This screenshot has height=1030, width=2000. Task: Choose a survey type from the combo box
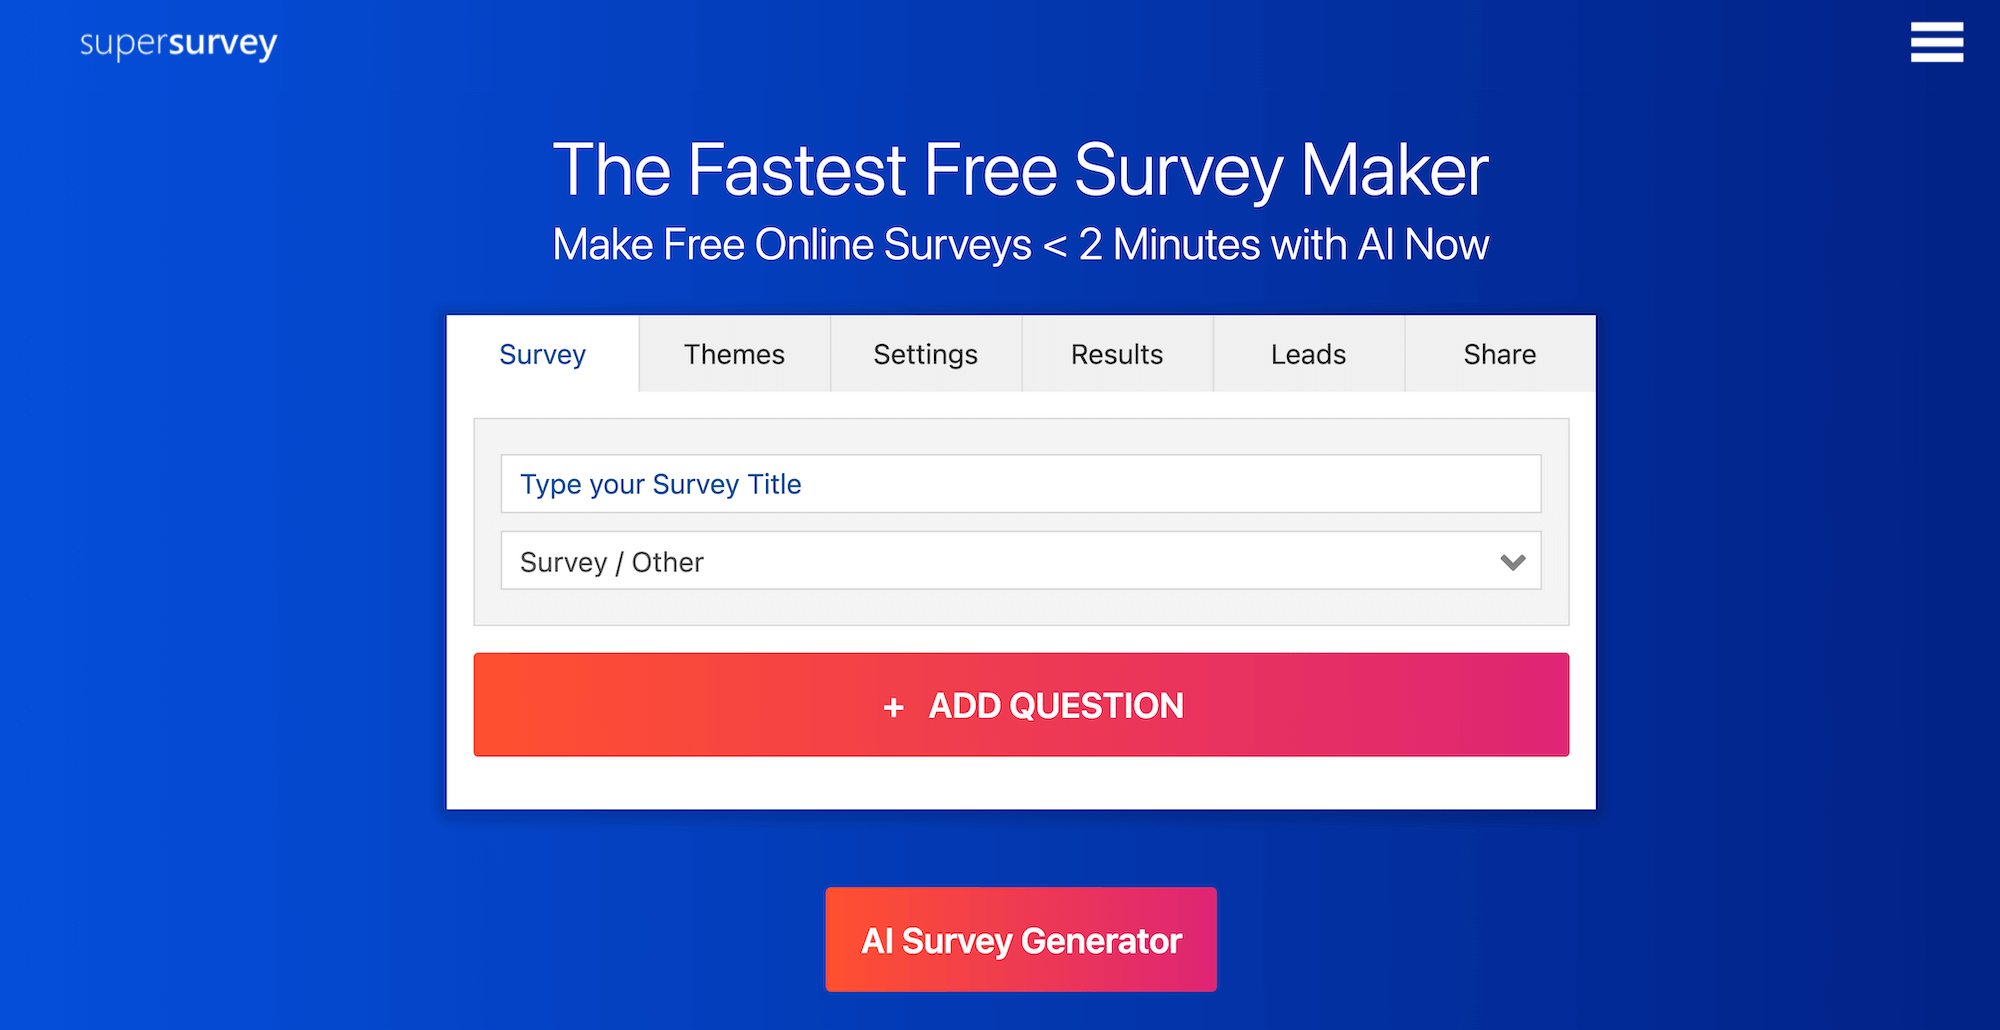click(x=1020, y=562)
